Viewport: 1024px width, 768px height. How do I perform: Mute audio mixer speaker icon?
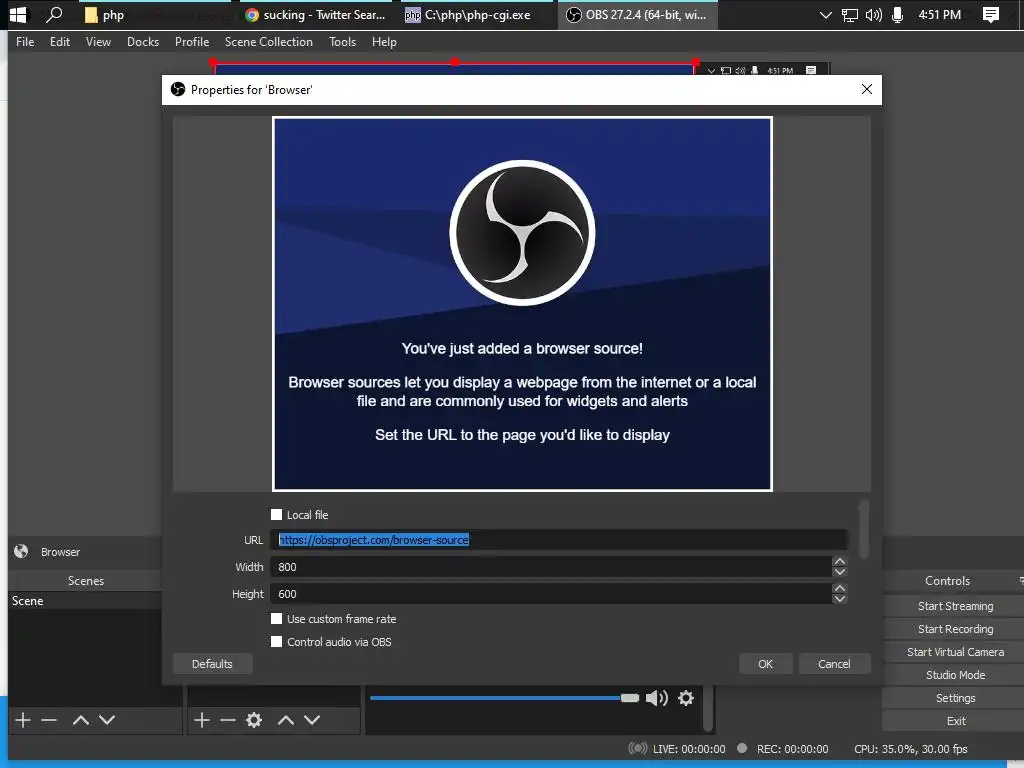[656, 698]
